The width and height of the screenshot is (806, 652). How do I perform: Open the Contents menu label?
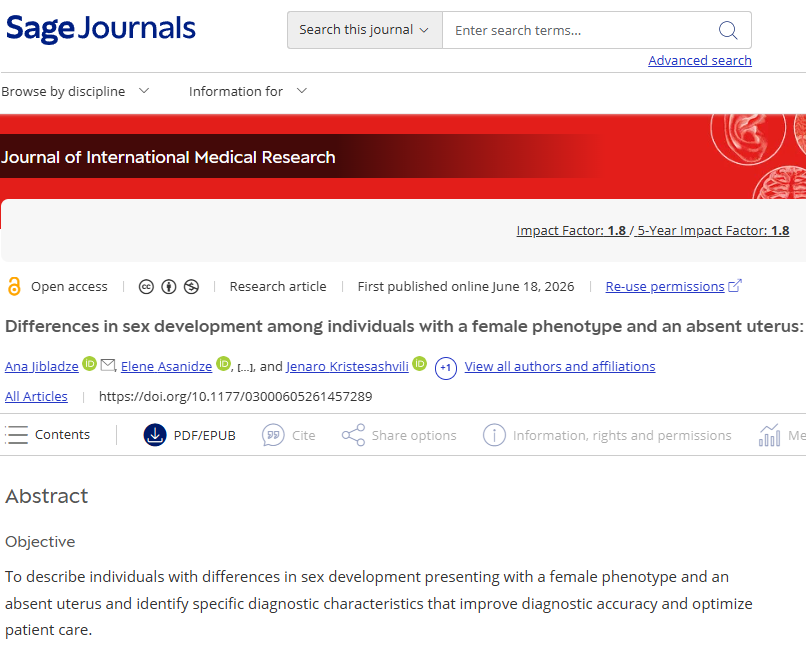pyautogui.click(x=62, y=435)
